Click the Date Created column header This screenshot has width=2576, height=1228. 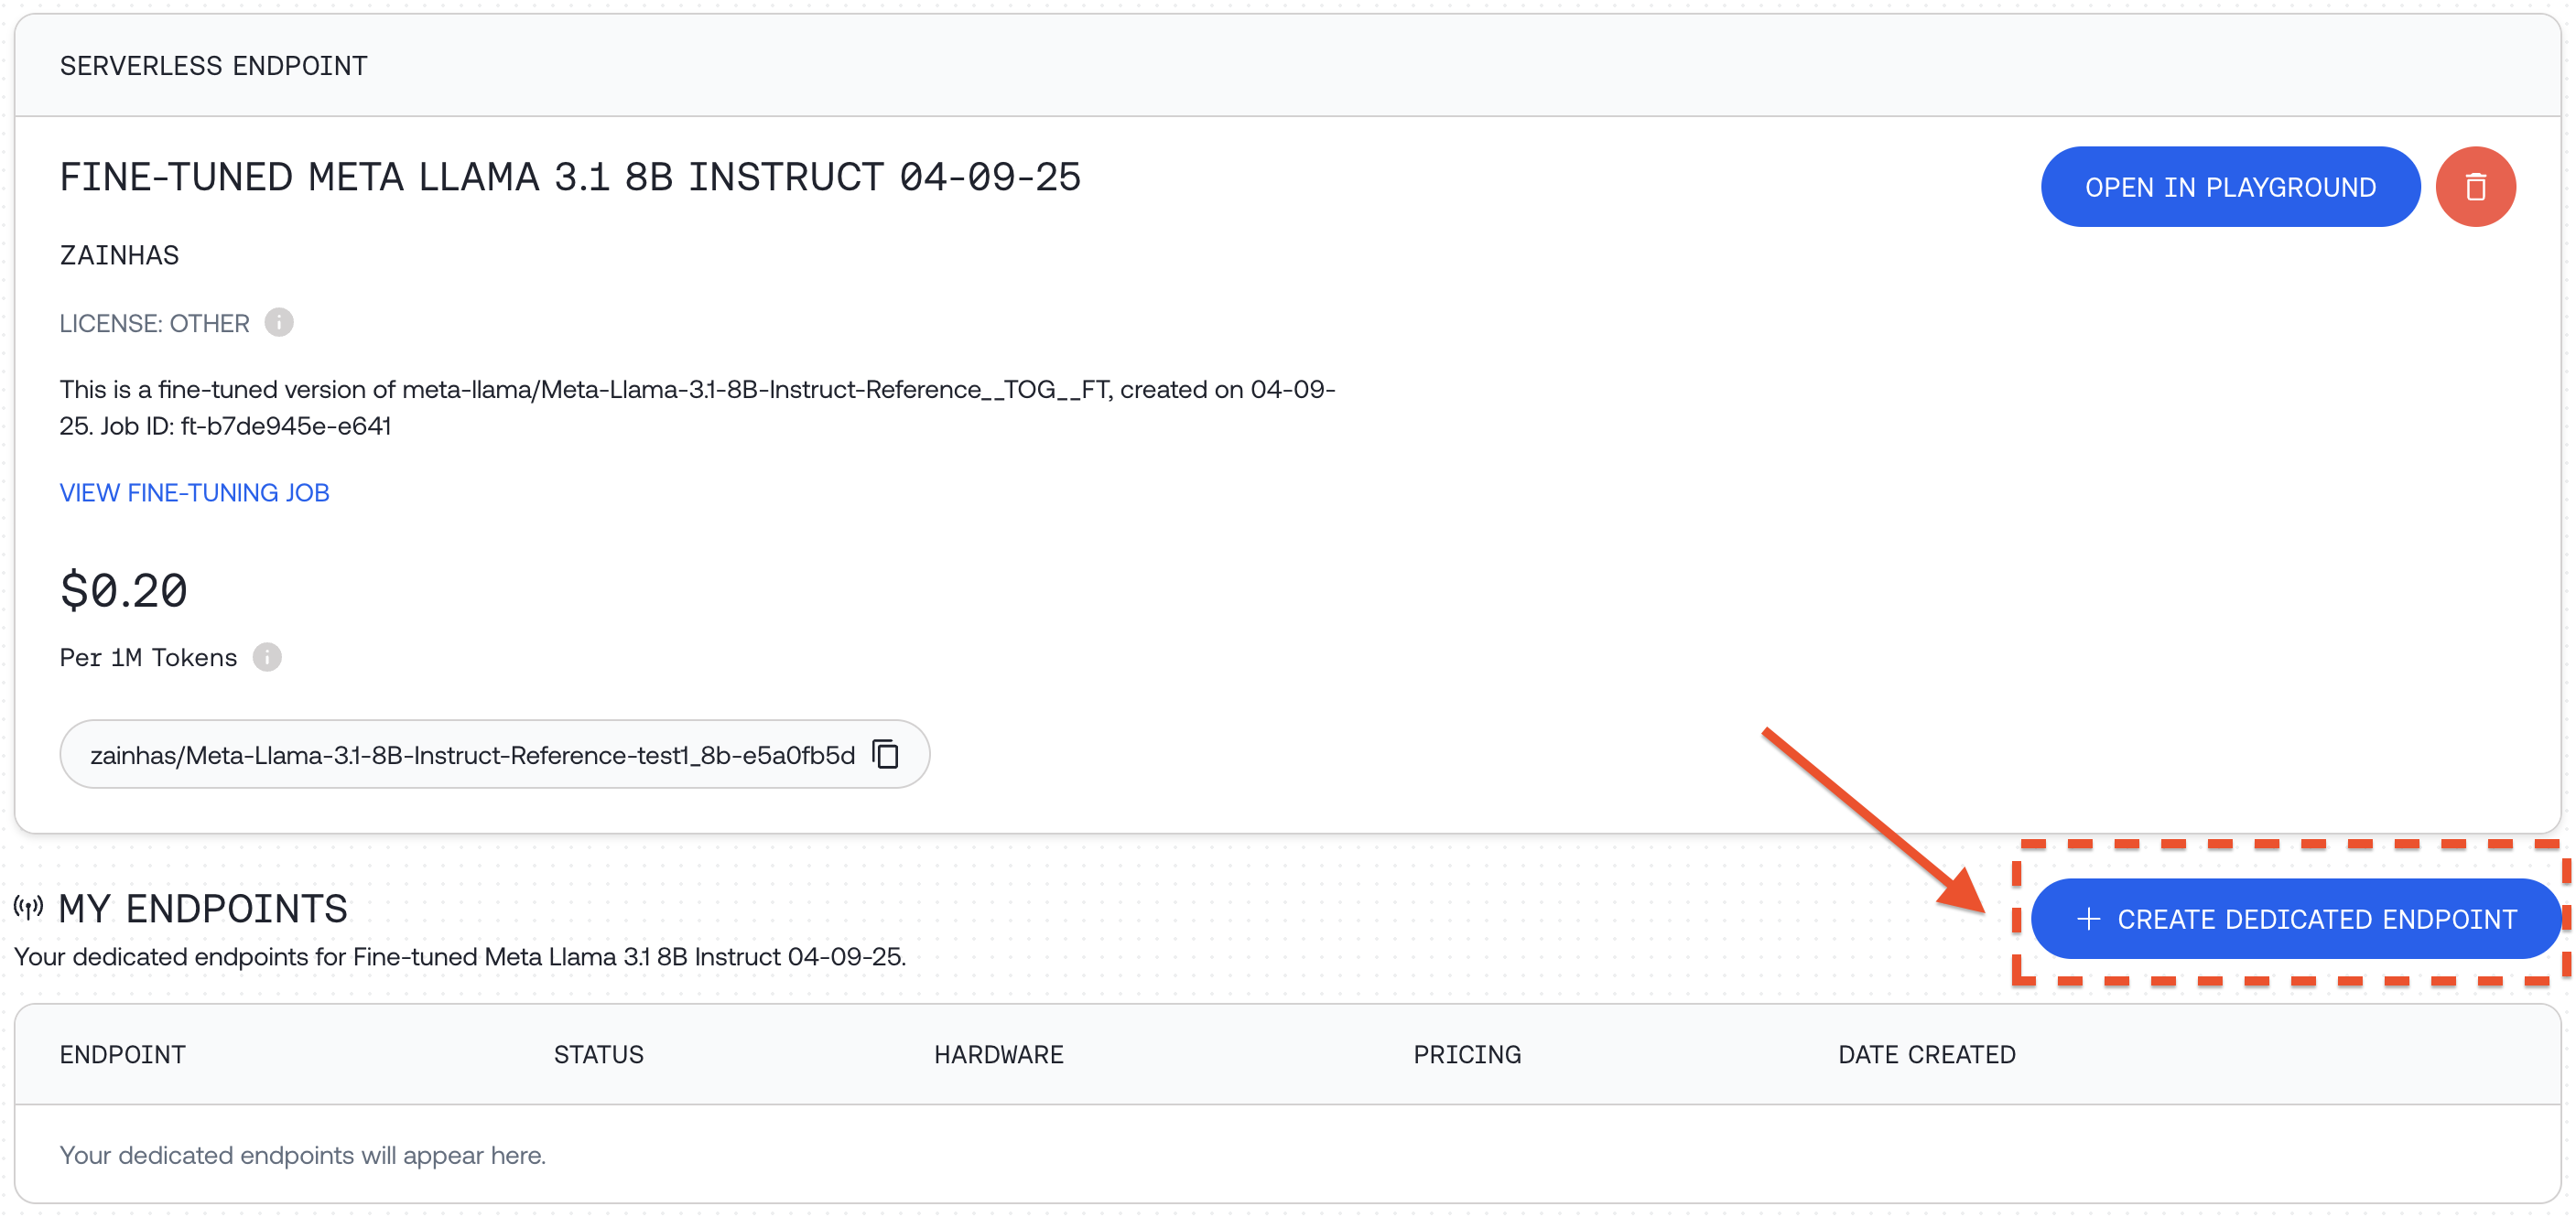(x=1926, y=1054)
